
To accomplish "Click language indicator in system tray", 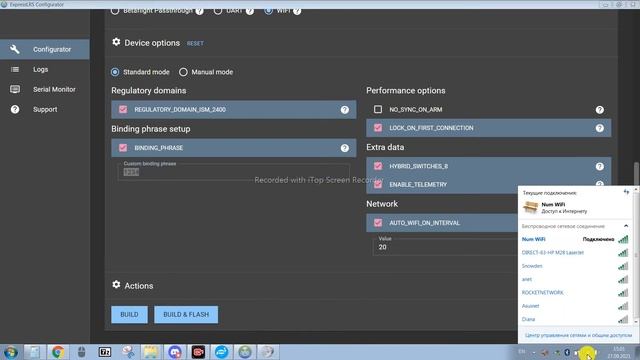I will click(522, 352).
